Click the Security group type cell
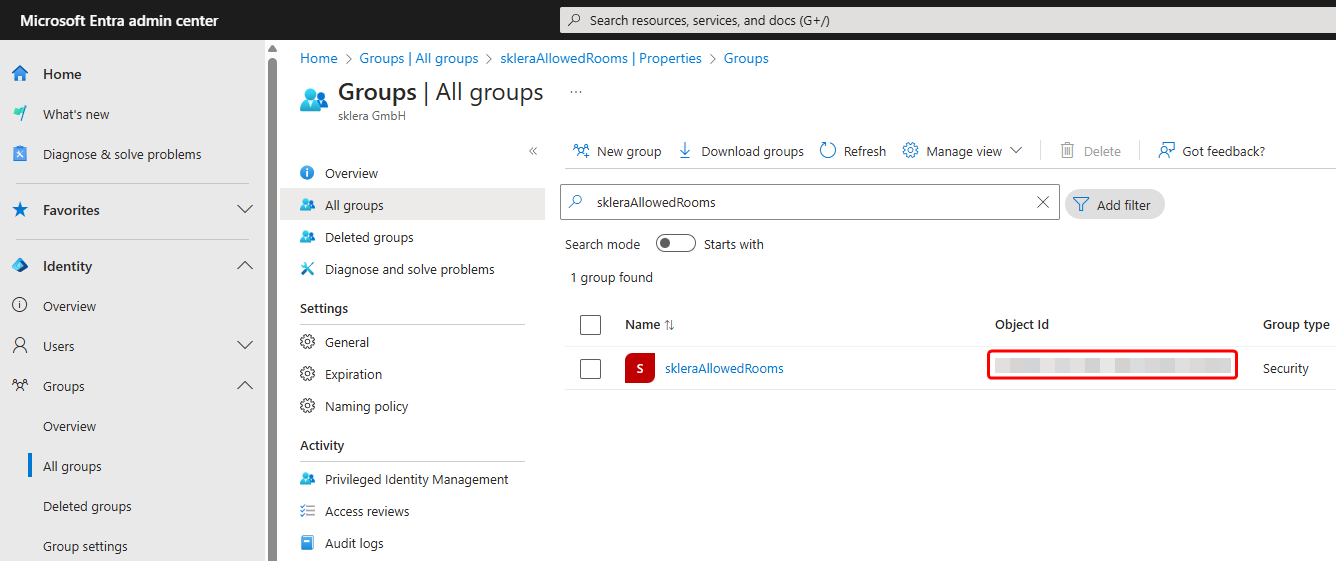The image size is (1336, 561). 1286,368
